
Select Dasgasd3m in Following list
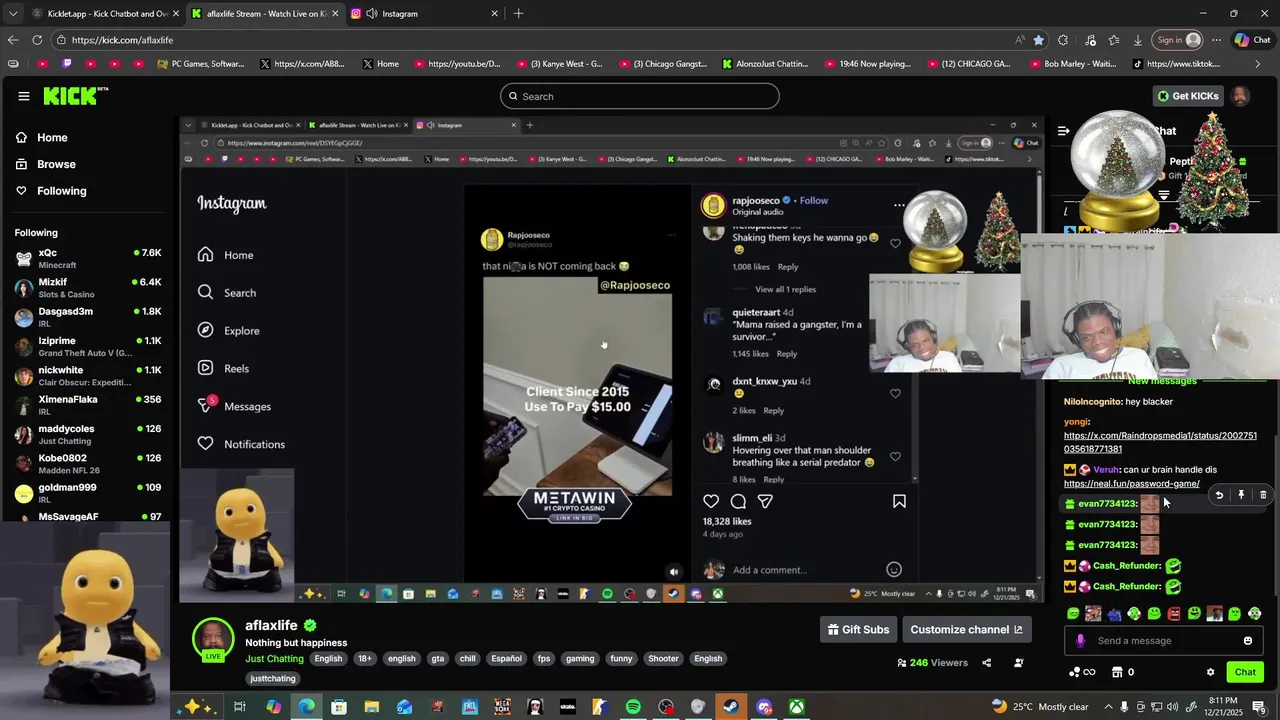[x=88, y=317]
